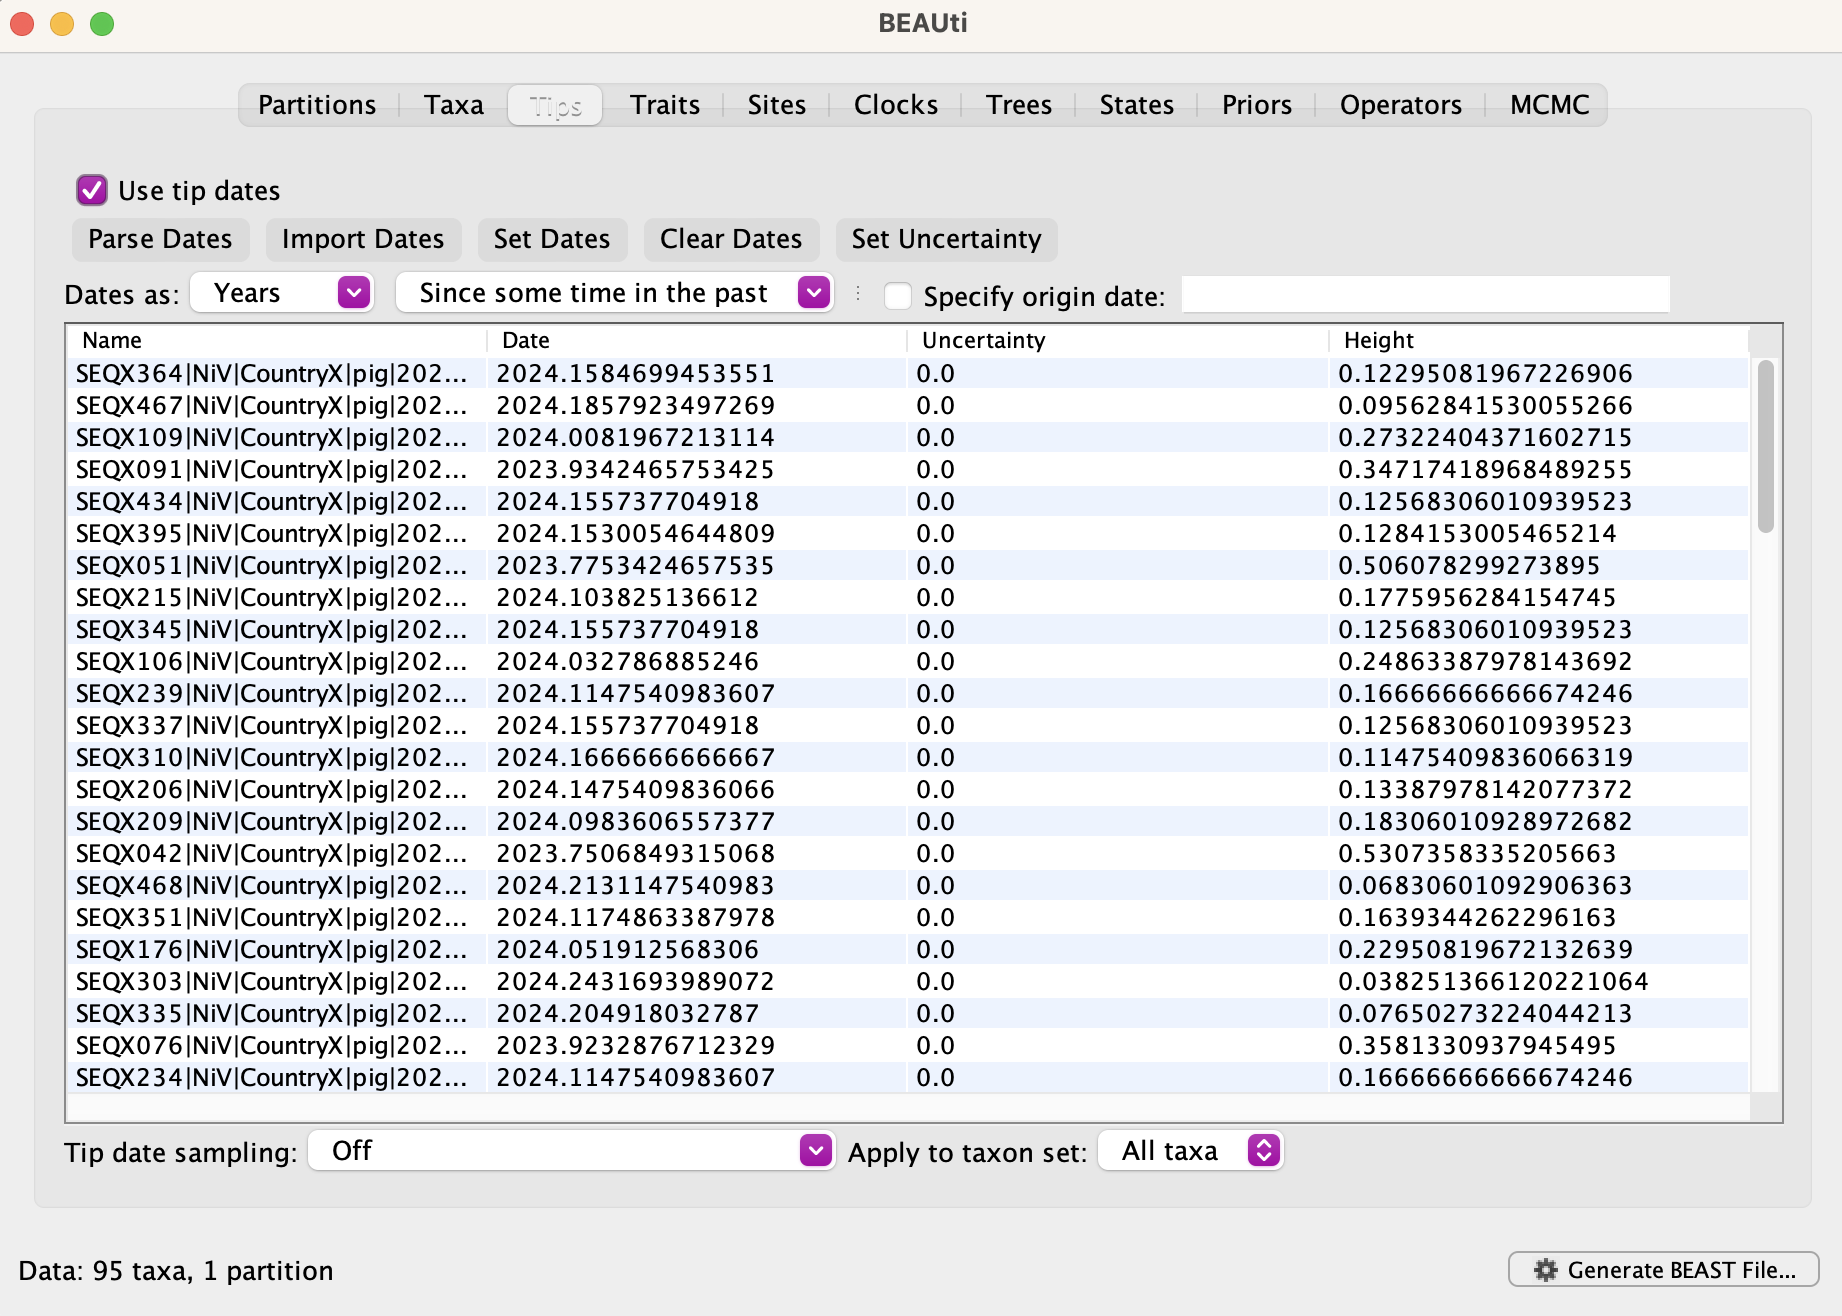The image size is (1842, 1316).
Task: Click the Uncertainty column header
Action: tap(1118, 340)
